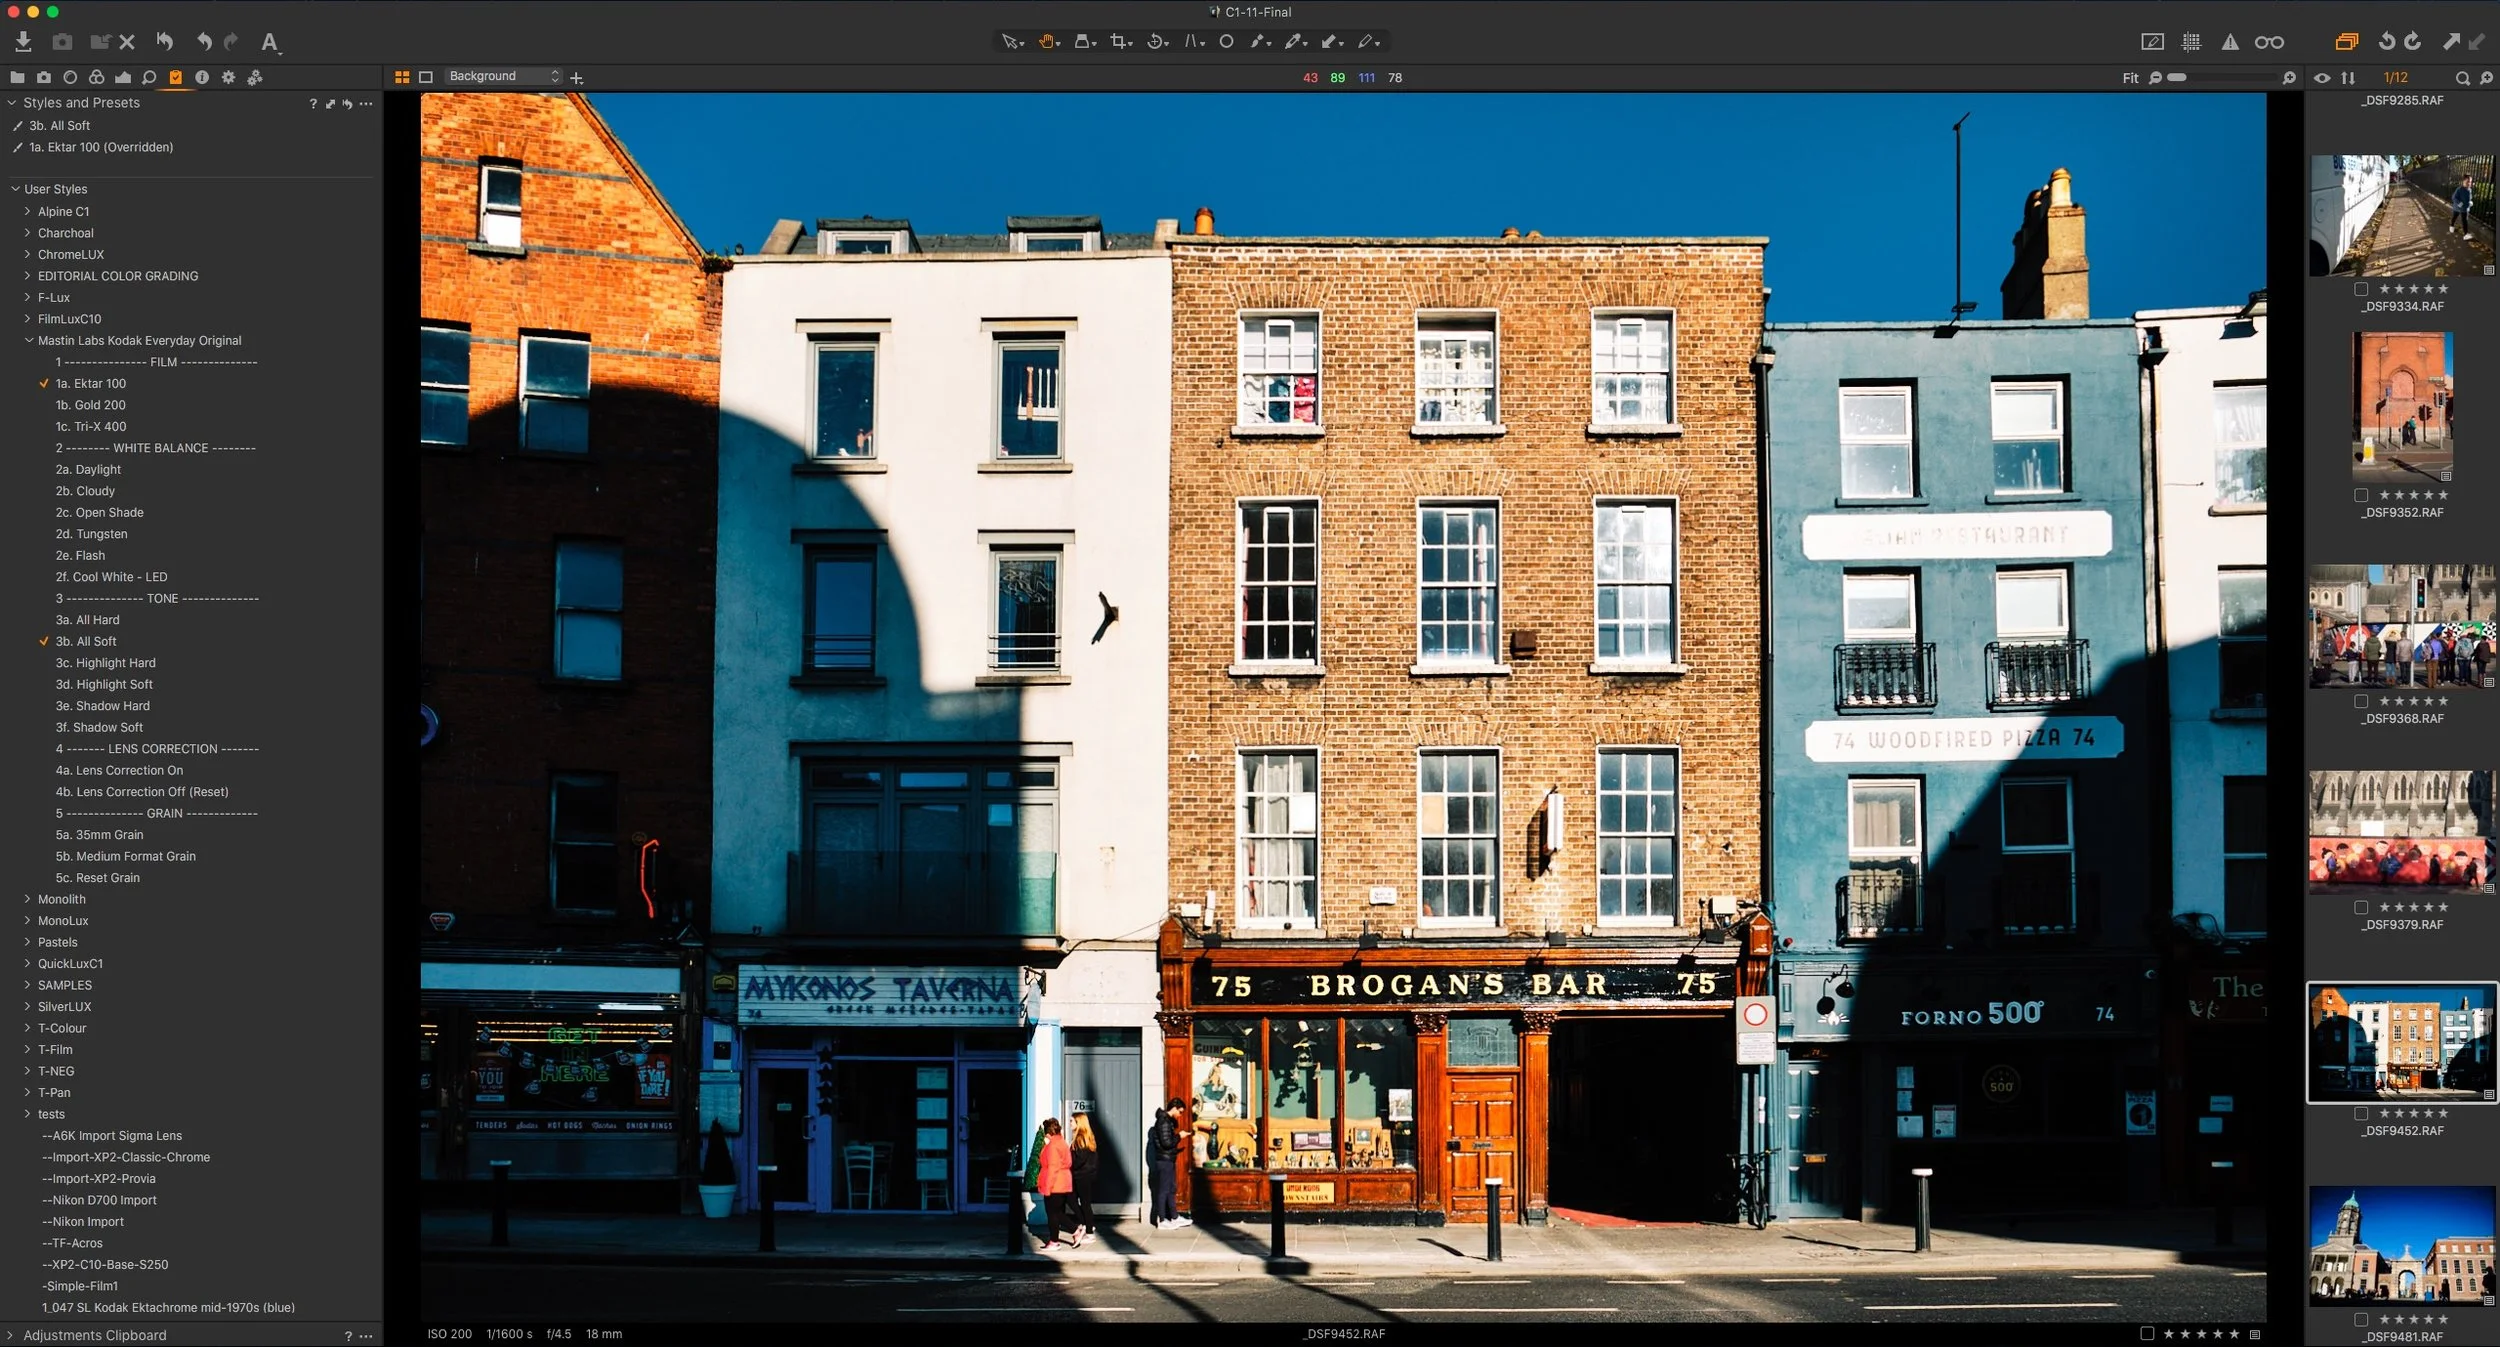
Task: Apply the 4a. Lens Correction On style
Action: pos(119,770)
